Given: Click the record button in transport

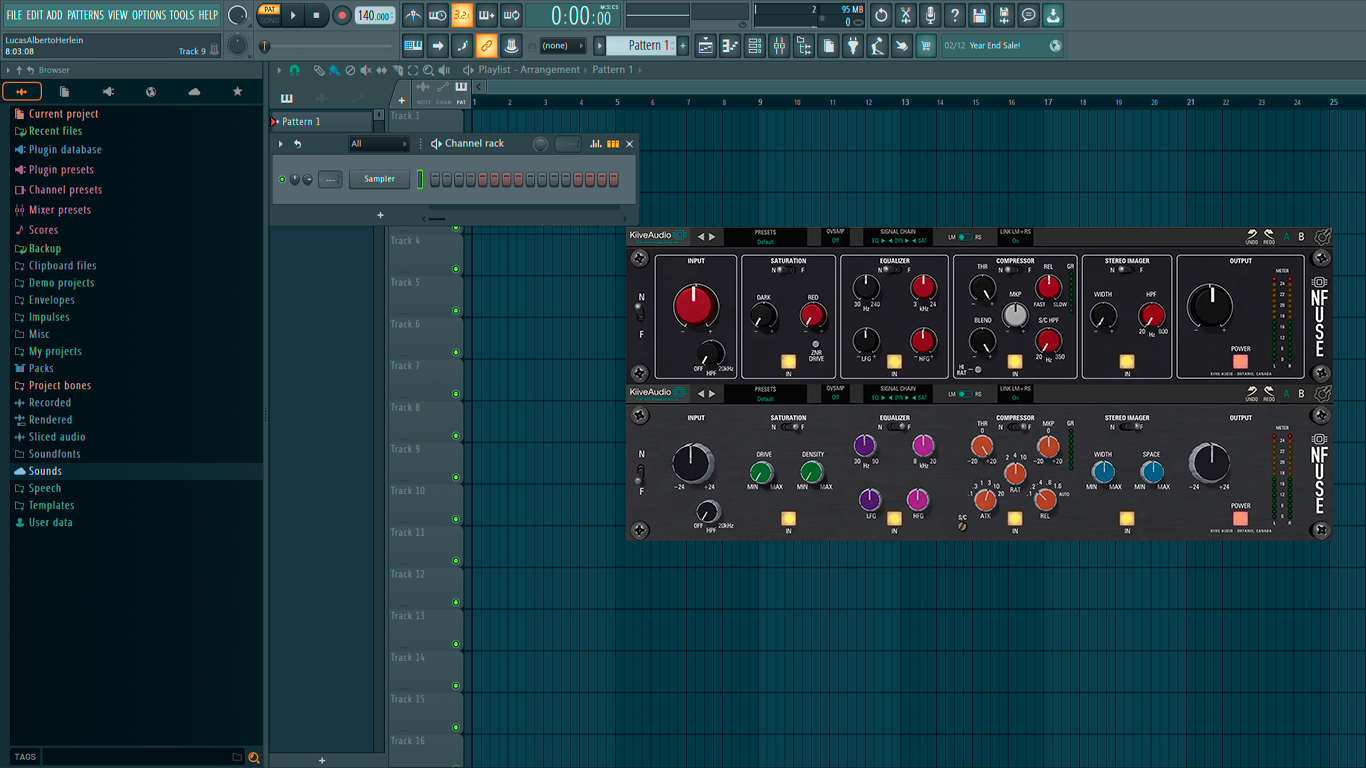Looking at the screenshot, I should (342, 15).
